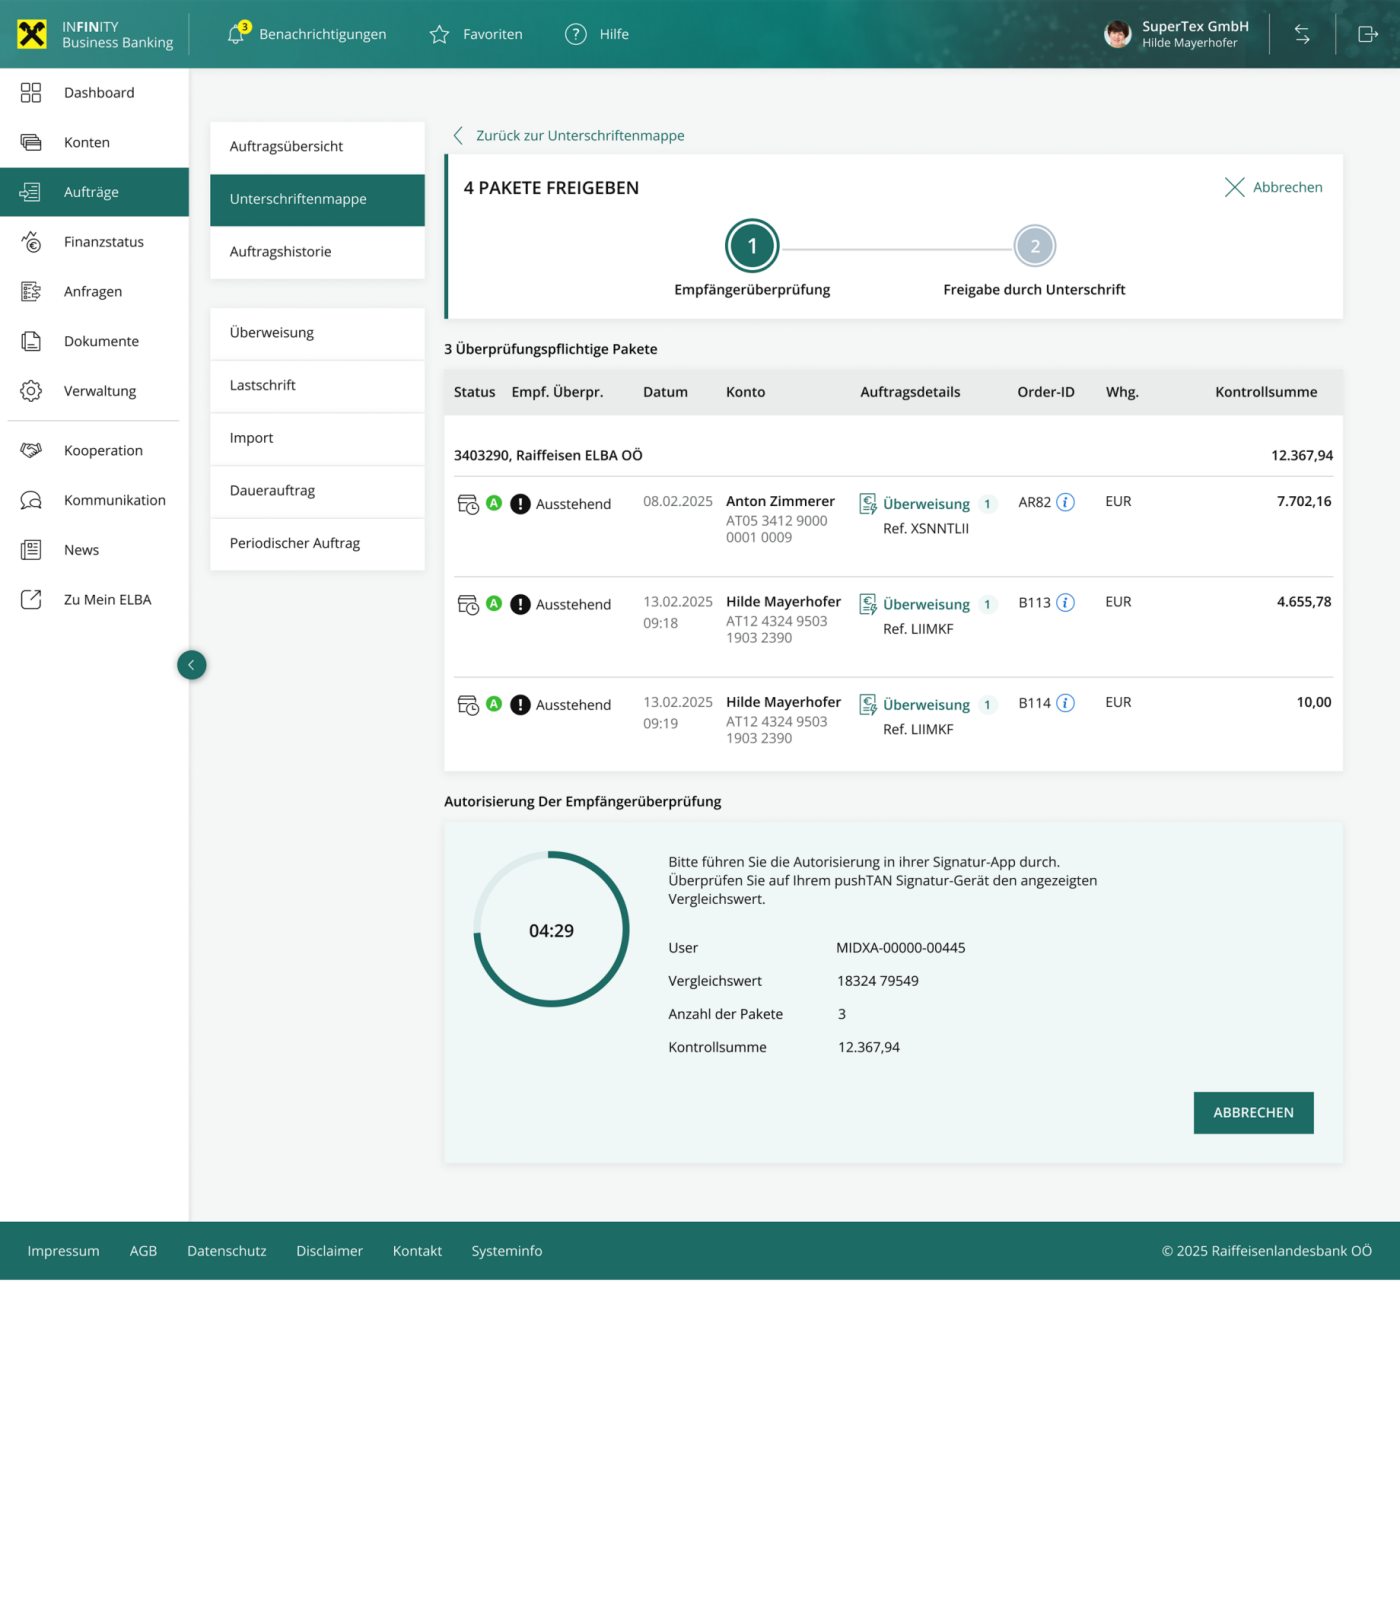Click the Hilfe question mark icon
Image resolution: width=1400 pixels, height=1616 pixels.
pyautogui.click(x=575, y=34)
